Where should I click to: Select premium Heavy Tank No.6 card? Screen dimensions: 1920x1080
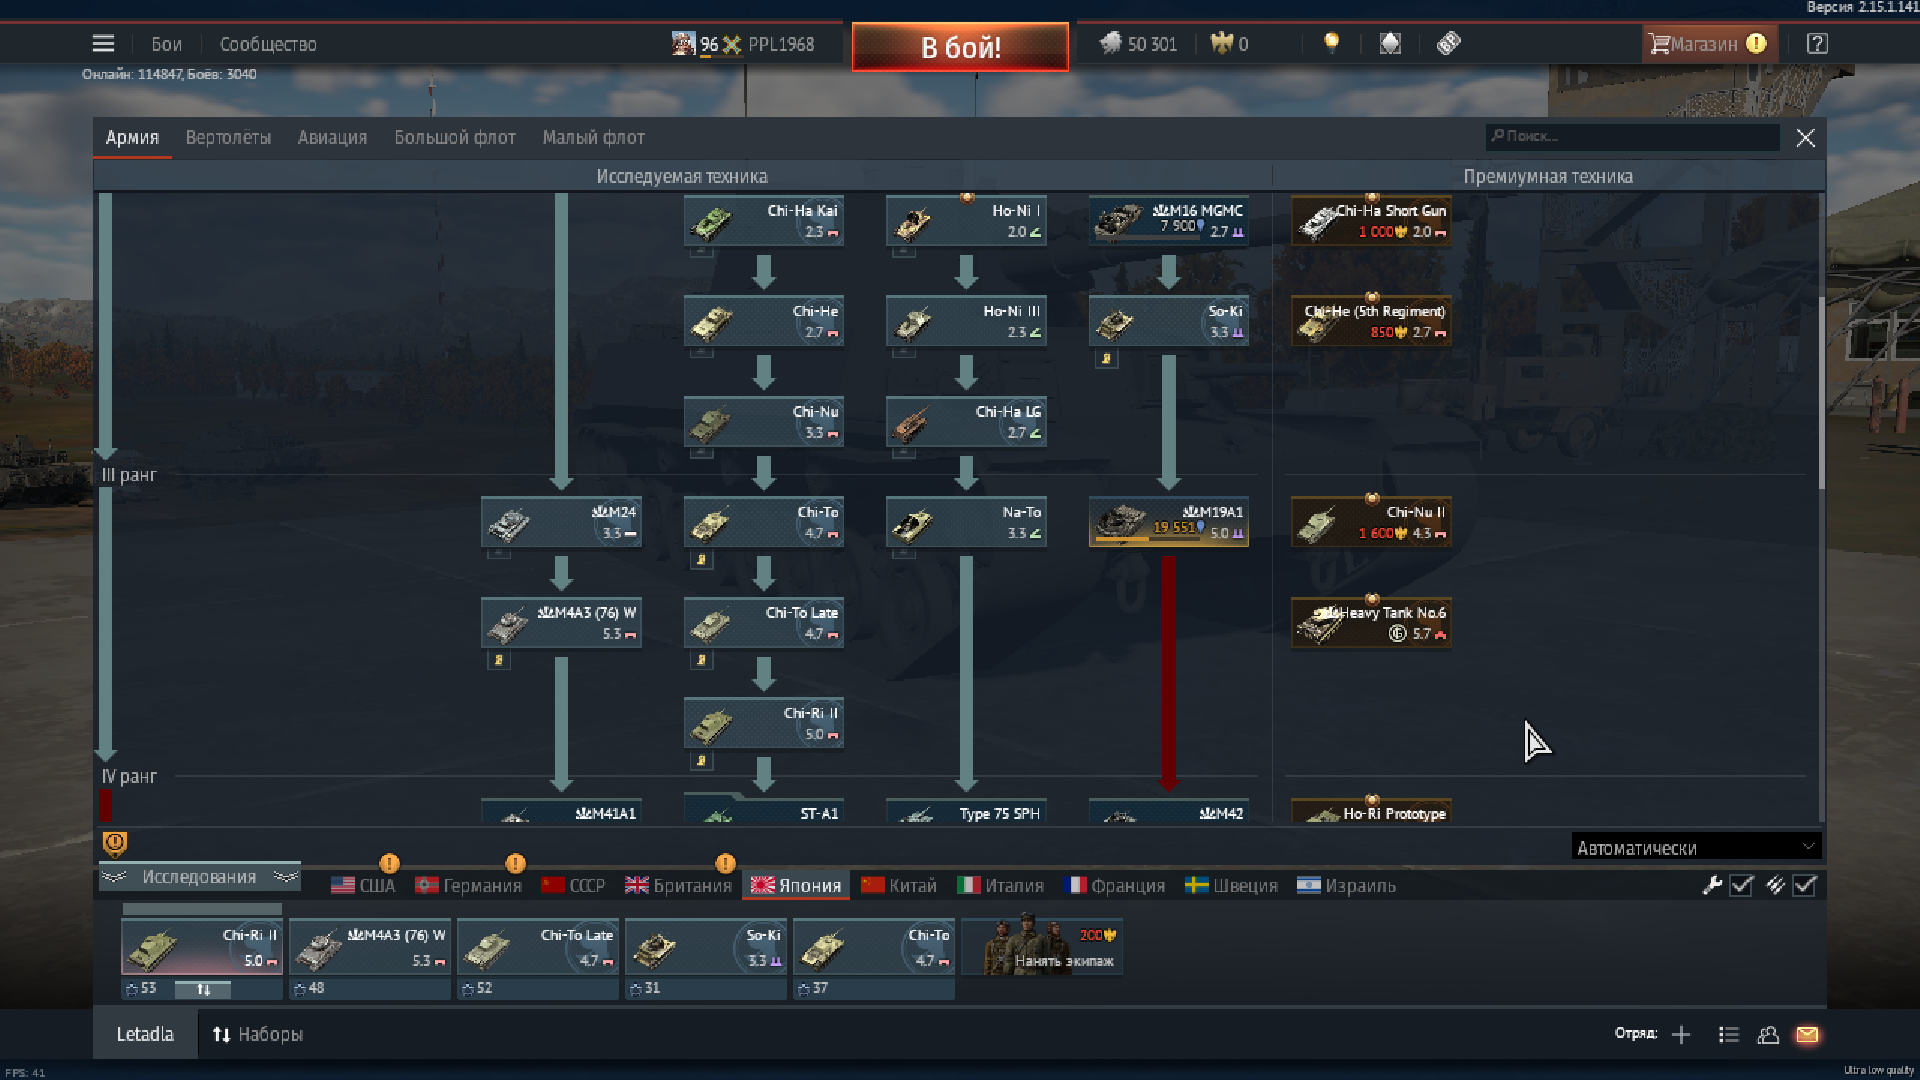tap(1371, 622)
